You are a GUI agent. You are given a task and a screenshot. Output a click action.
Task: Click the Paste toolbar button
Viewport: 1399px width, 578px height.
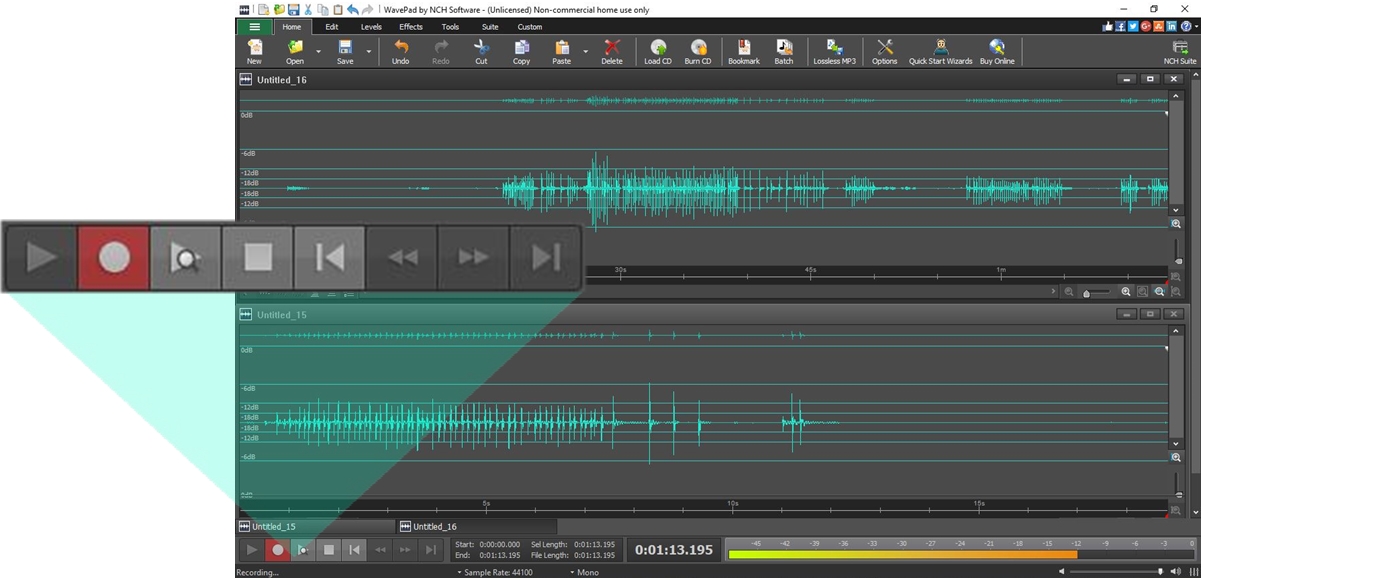[x=562, y=52]
